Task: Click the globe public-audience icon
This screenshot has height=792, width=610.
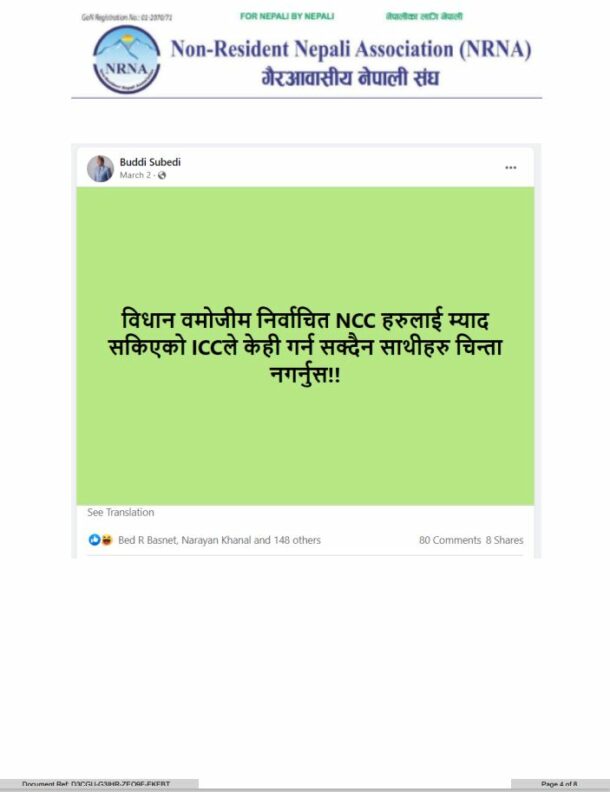Action: coord(162,175)
